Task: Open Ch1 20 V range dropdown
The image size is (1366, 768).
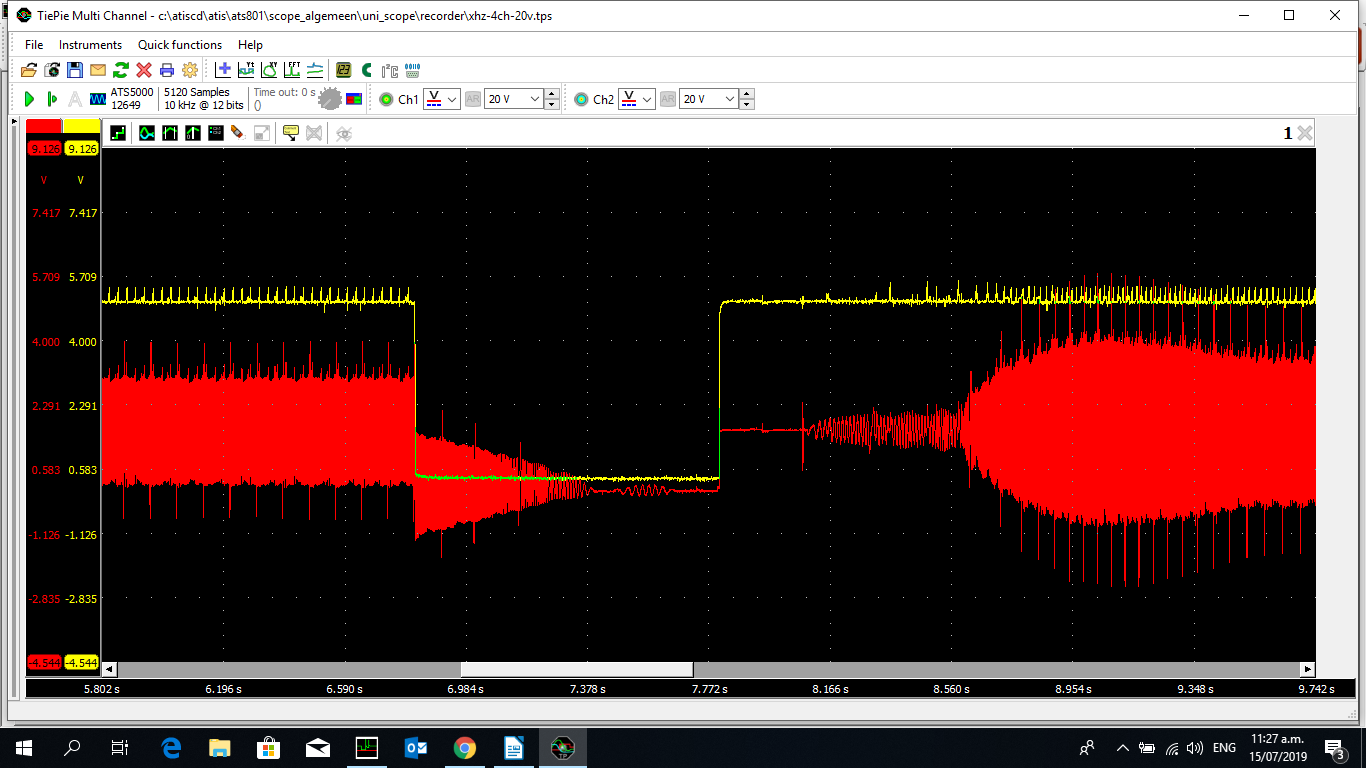Action: pos(513,99)
